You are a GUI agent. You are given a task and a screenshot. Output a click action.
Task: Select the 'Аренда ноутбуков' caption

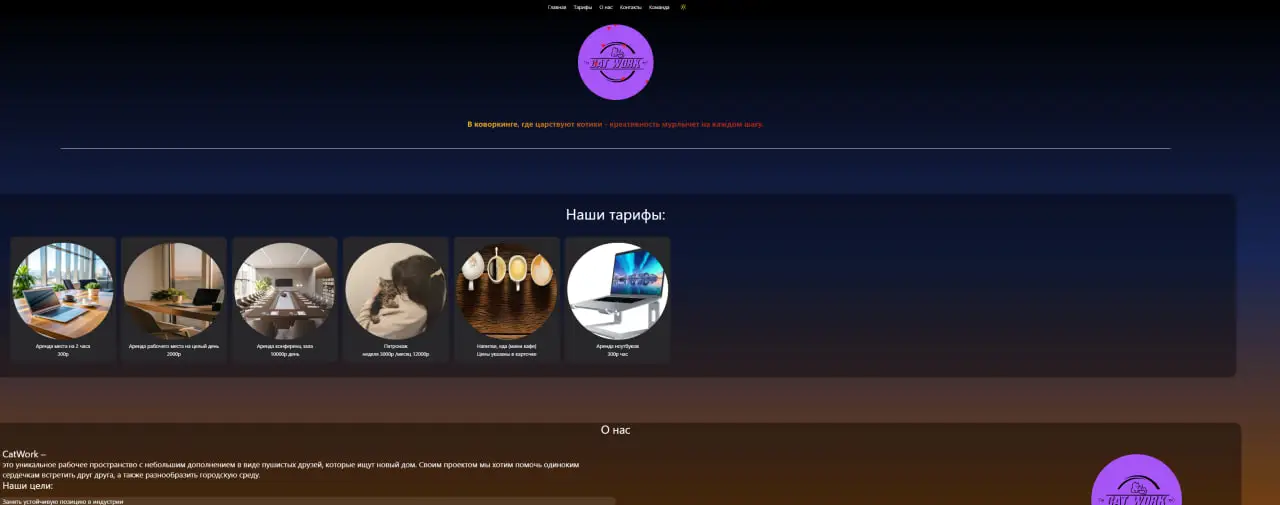[618, 346]
